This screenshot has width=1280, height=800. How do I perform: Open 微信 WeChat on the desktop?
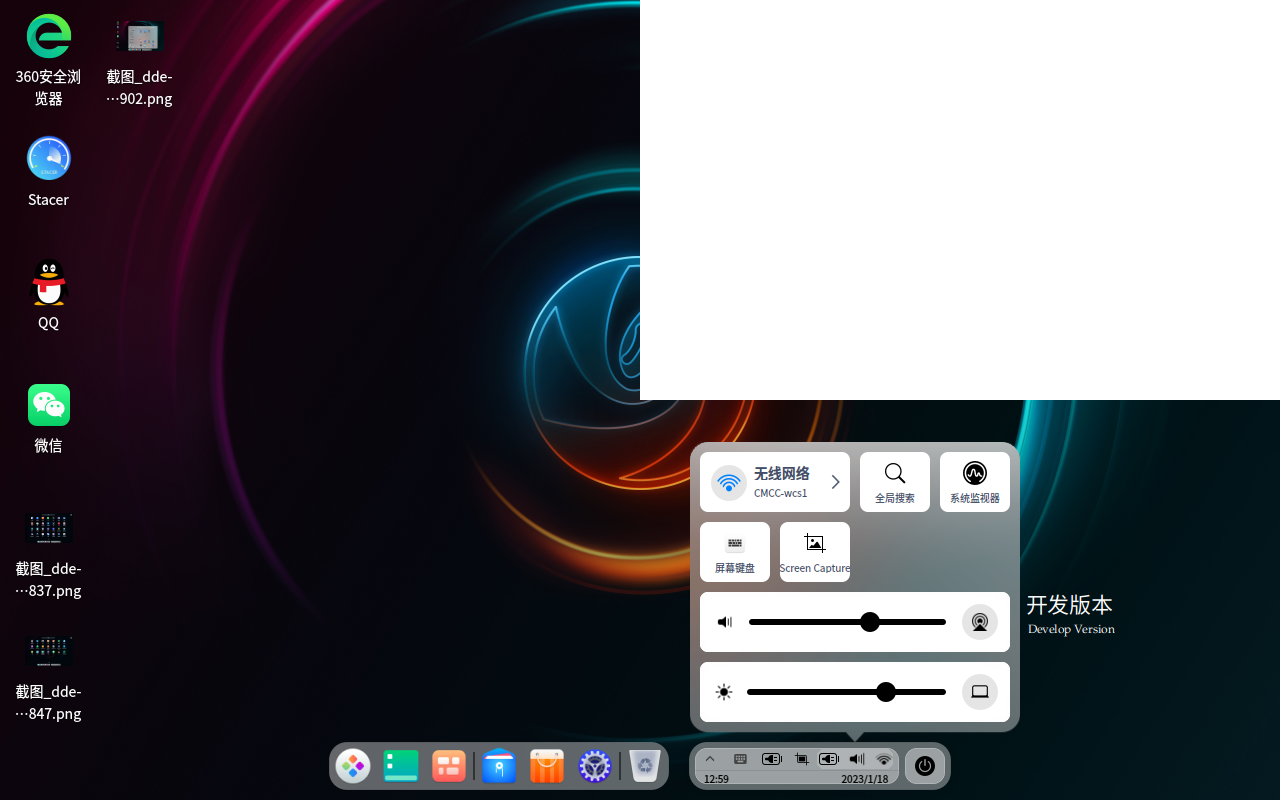(x=48, y=404)
